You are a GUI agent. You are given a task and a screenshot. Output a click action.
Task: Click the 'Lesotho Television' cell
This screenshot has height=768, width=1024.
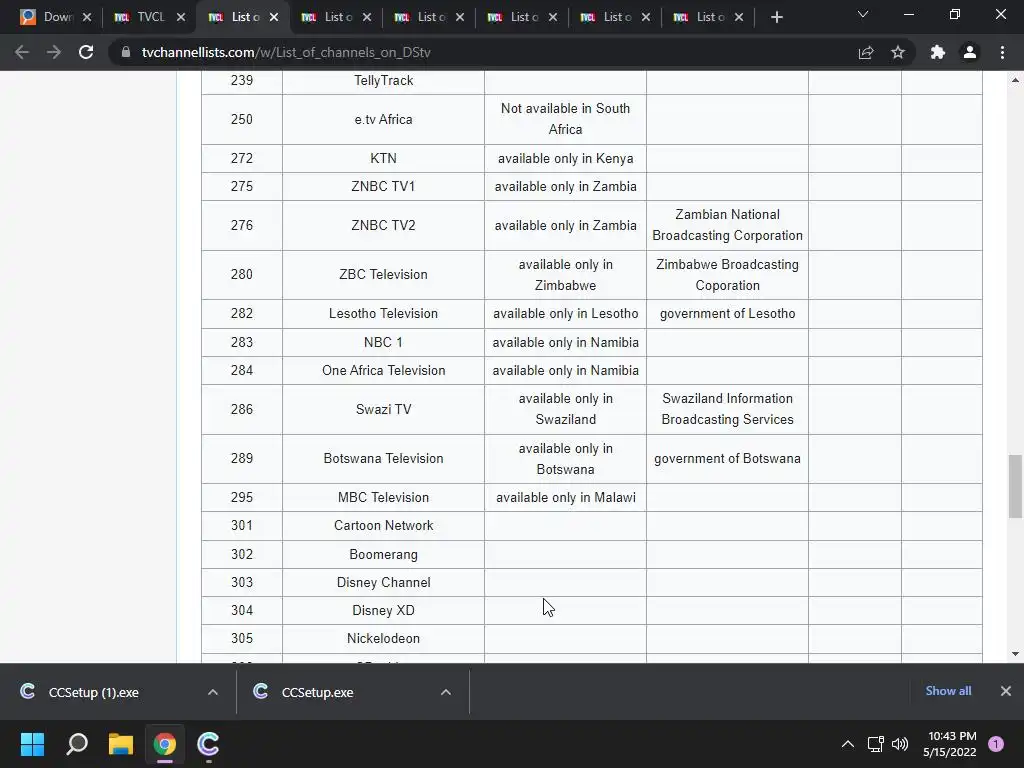[383, 313]
